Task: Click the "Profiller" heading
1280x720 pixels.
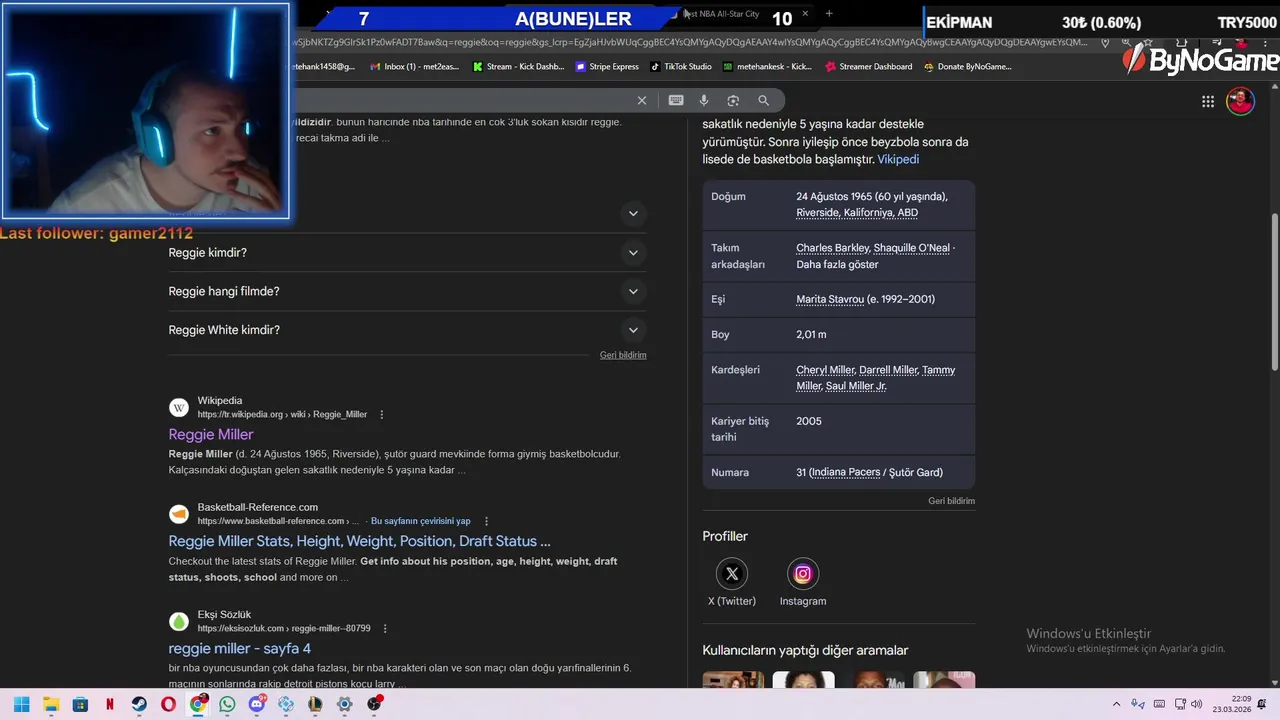Action: [x=725, y=536]
